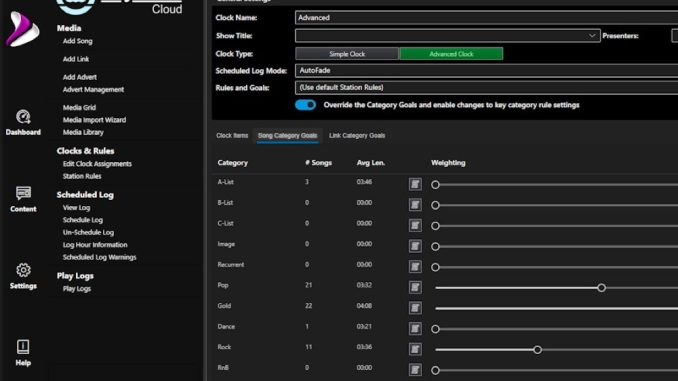Screen dimensions: 678x381
Task: Click the Recurrent category name
Action: click(230, 264)
